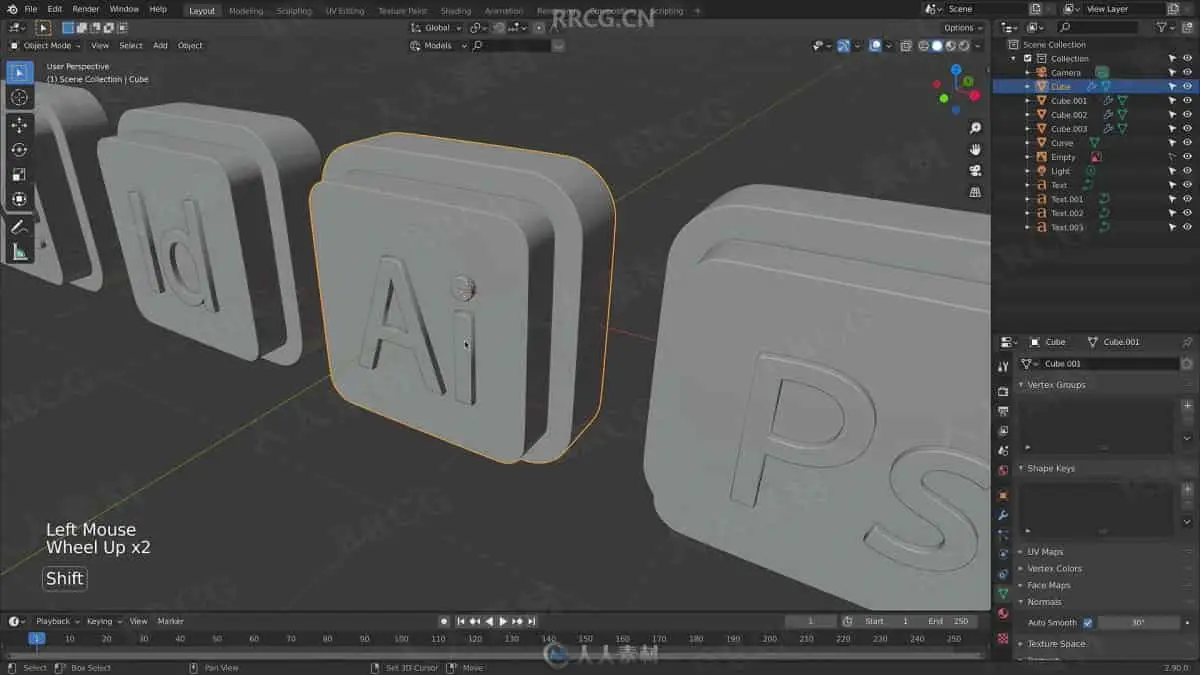Select the Scale tool
Screen dimensions: 1200x675
(19, 175)
